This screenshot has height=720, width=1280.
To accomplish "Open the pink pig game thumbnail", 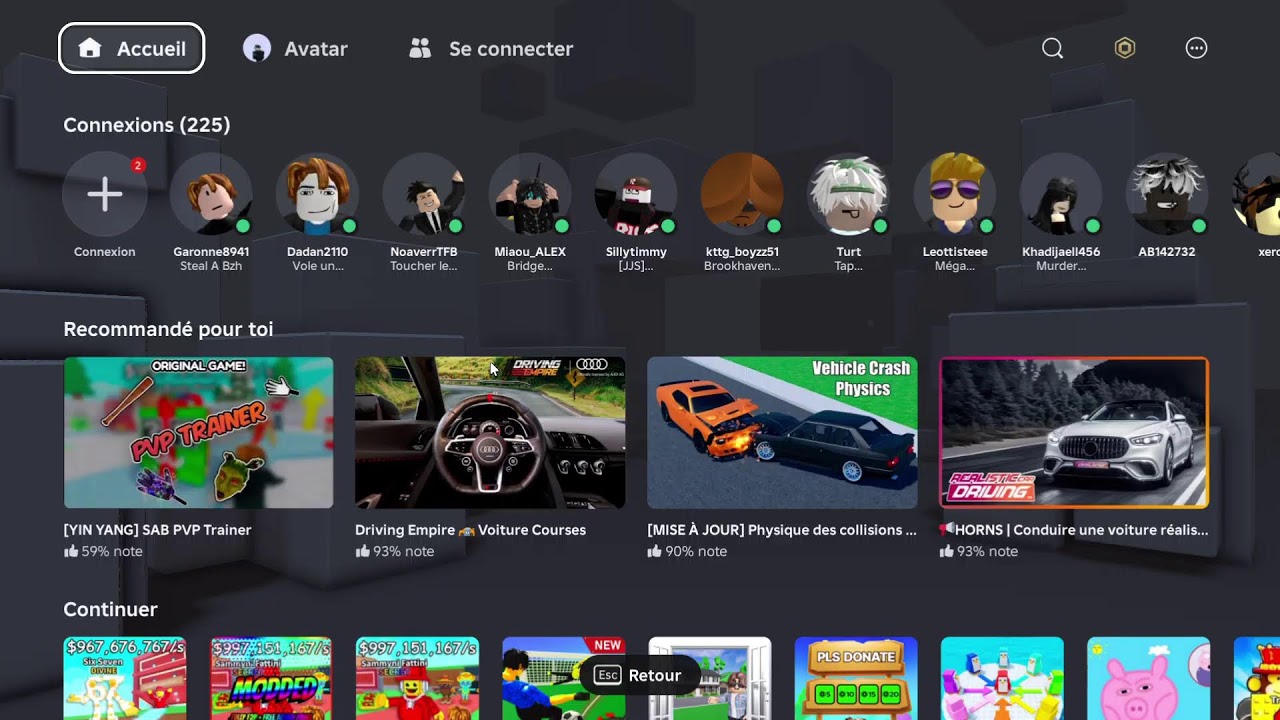I will click(x=1148, y=678).
